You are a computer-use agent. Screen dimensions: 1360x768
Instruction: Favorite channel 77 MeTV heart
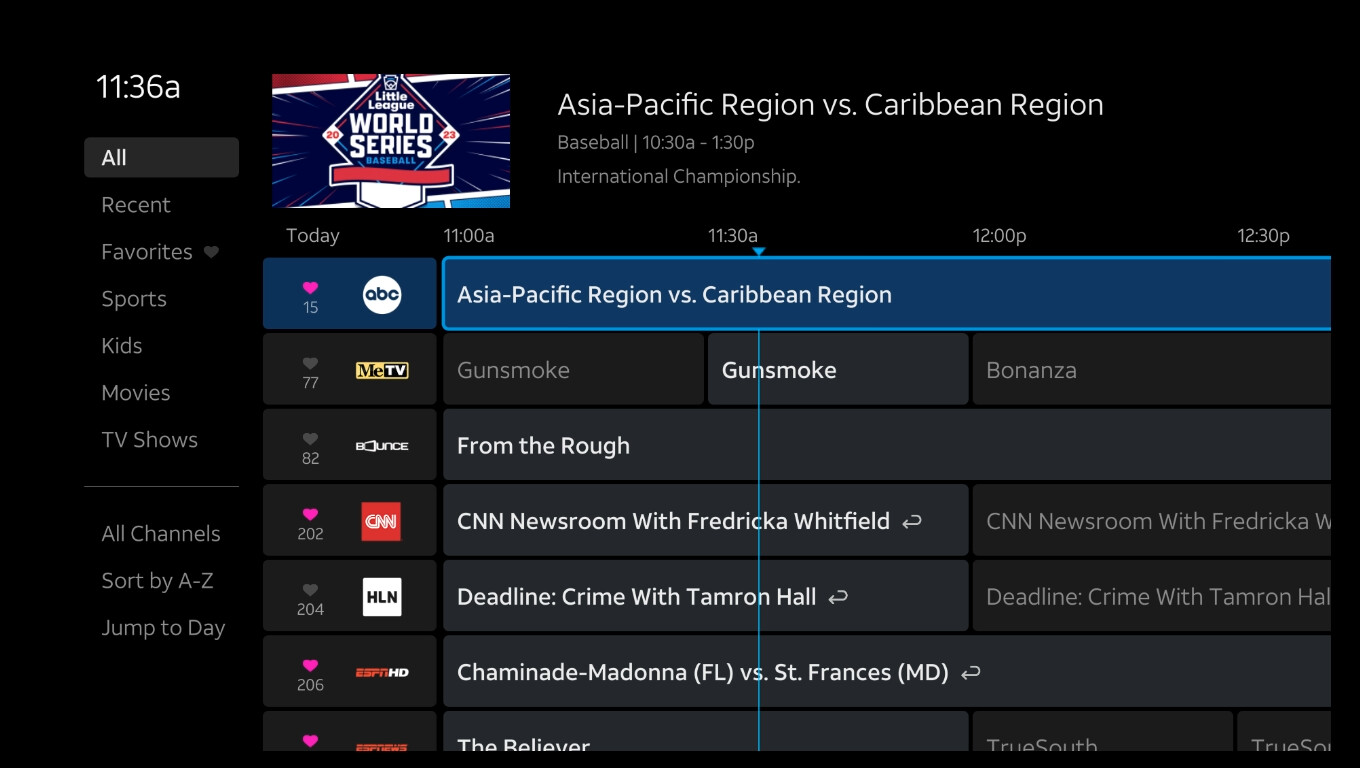click(x=310, y=364)
